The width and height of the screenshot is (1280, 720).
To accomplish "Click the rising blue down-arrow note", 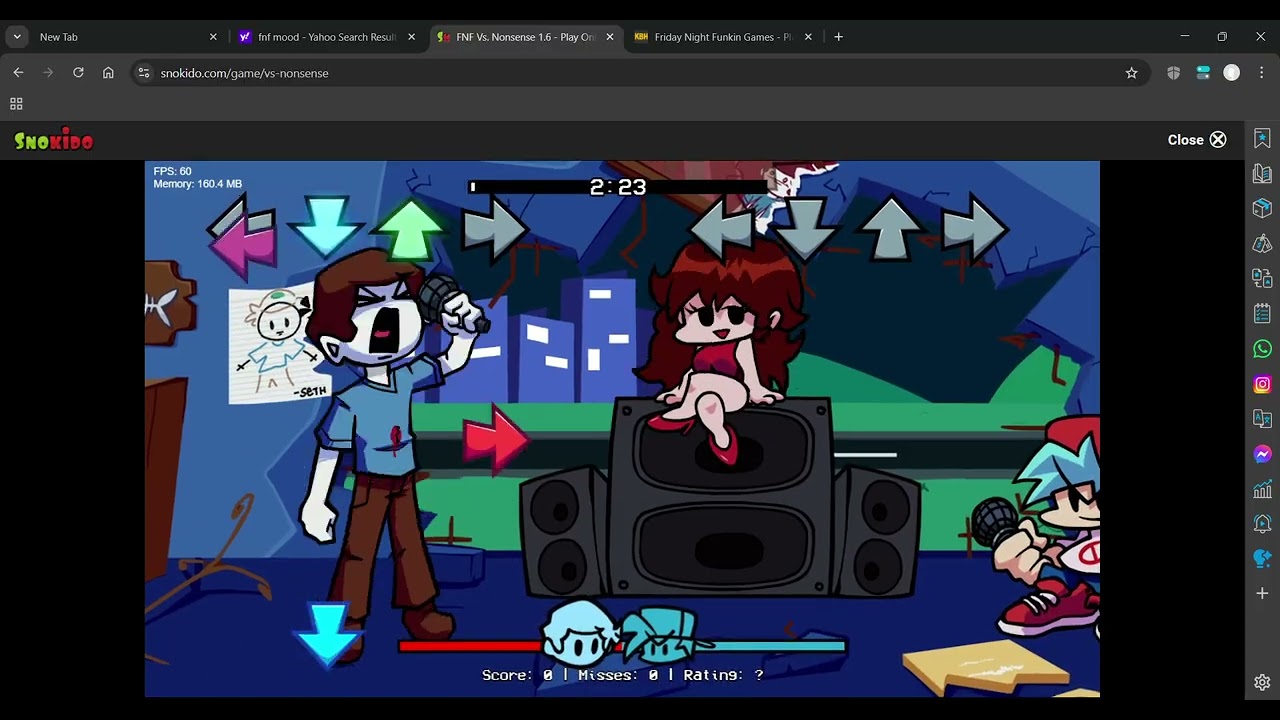I will 327,635.
